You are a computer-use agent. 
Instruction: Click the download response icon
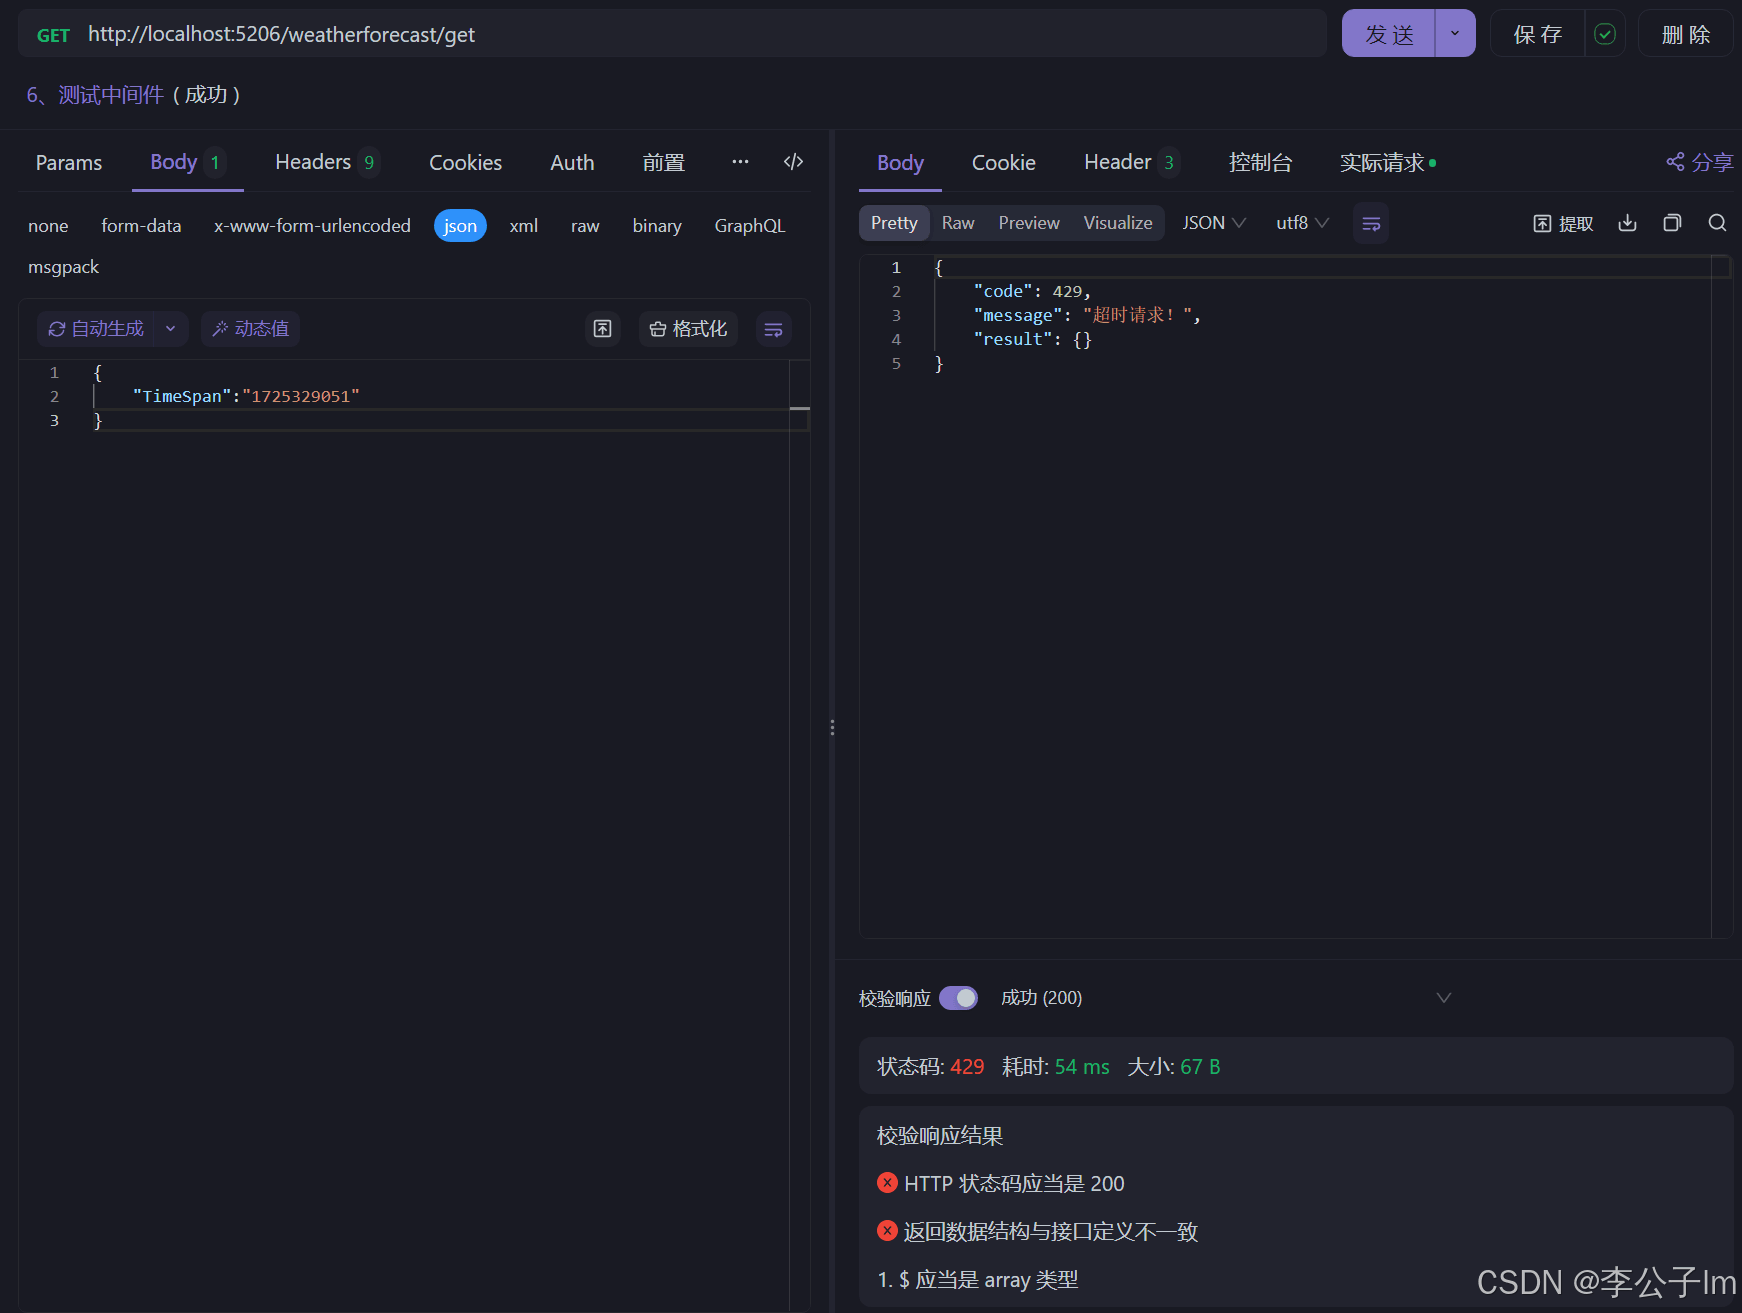coord(1627,223)
